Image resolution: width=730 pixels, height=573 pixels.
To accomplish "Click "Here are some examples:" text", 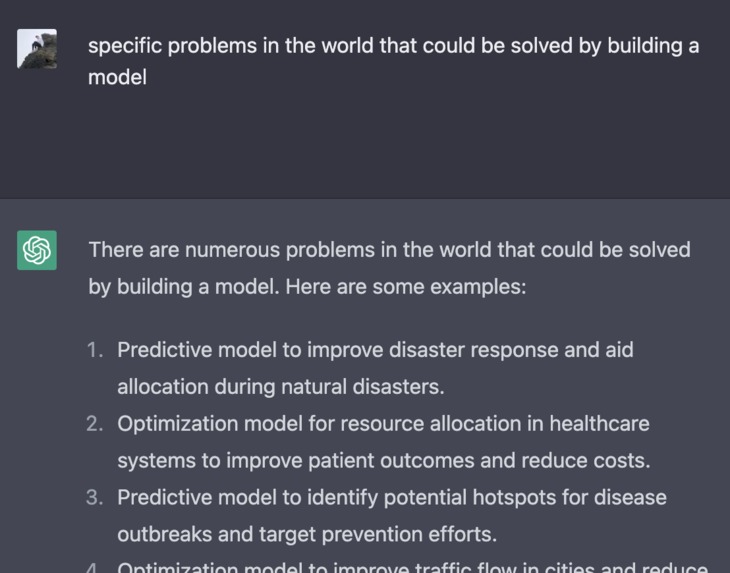I will coord(406,287).
